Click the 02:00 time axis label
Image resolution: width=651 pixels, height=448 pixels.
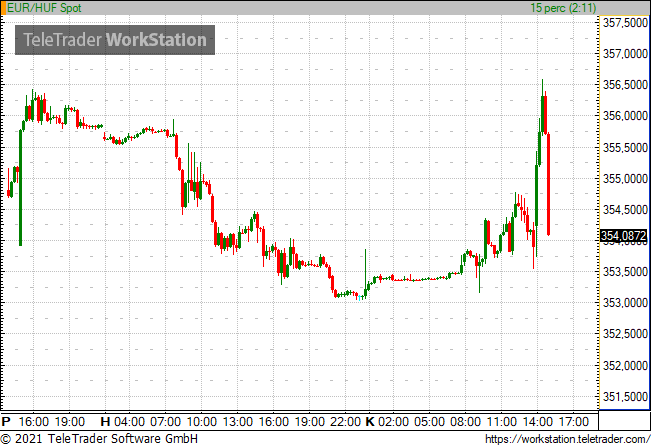point(394,422)
